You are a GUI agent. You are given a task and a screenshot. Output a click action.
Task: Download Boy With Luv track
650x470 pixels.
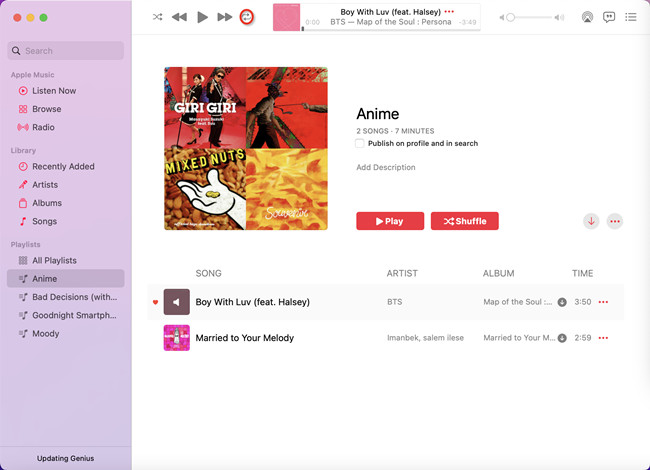click(562, 302)
